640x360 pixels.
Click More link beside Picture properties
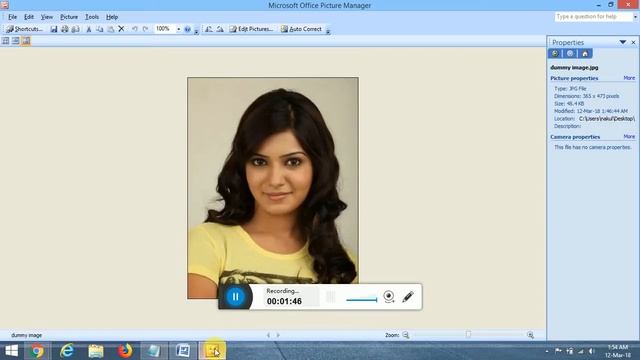click(x=629, y=78)
